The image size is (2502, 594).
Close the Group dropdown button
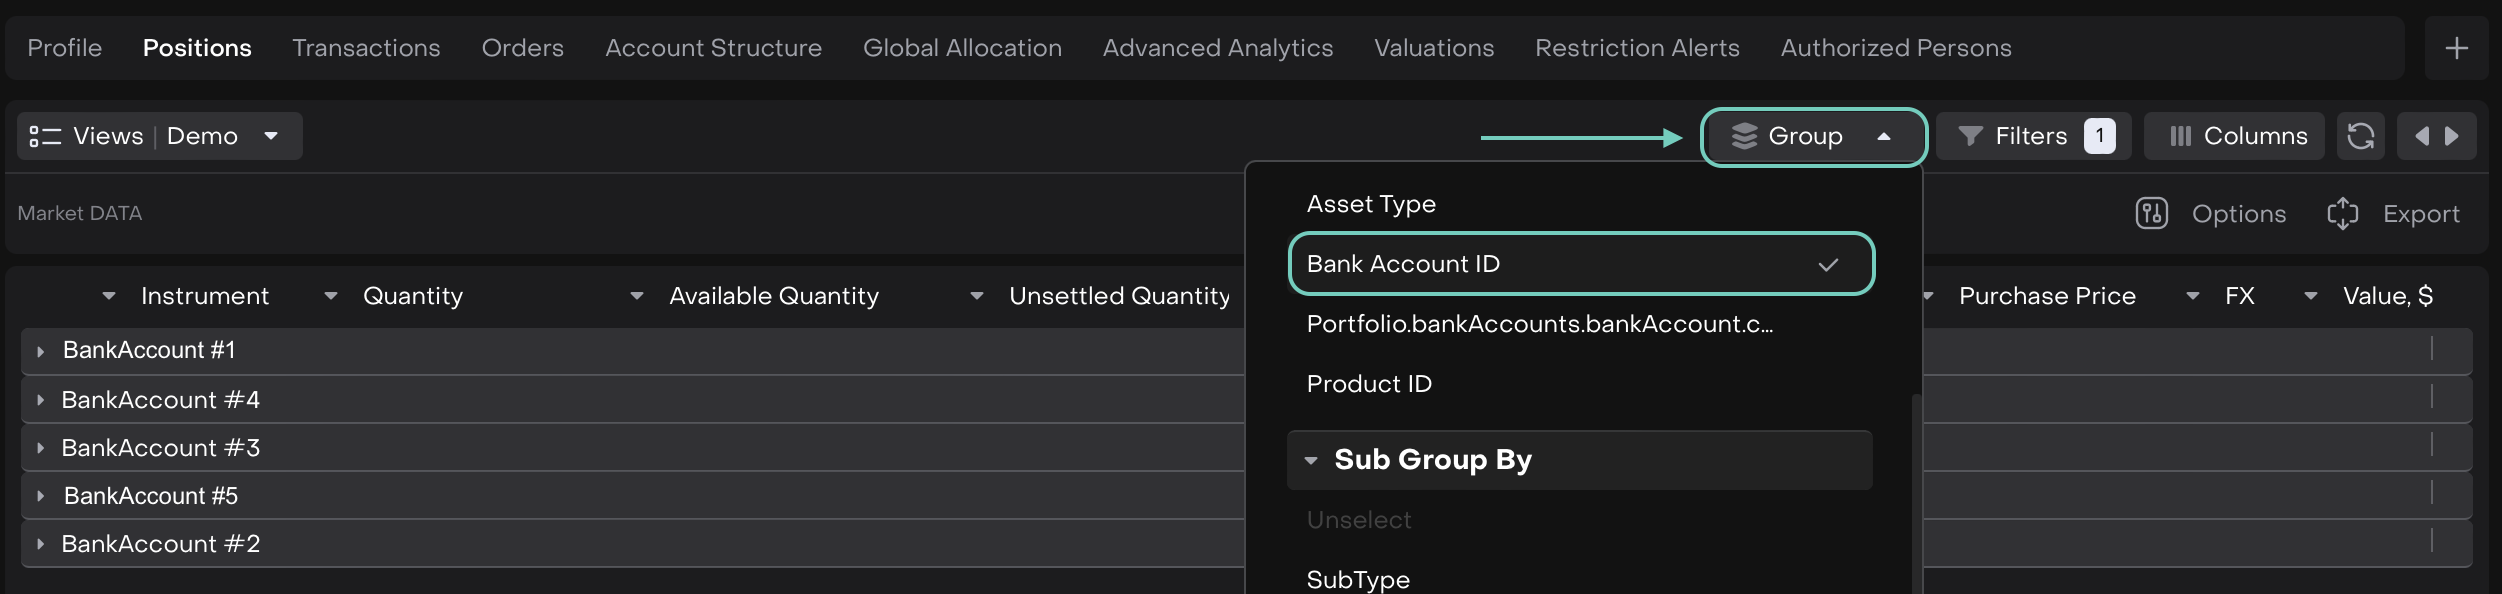pyautogui.click(x=1812, y=137)
